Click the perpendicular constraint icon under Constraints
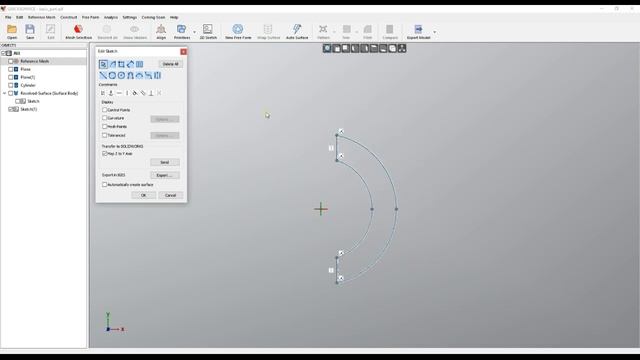This screenshot has height=360, width=640. [x=151, y=93]
